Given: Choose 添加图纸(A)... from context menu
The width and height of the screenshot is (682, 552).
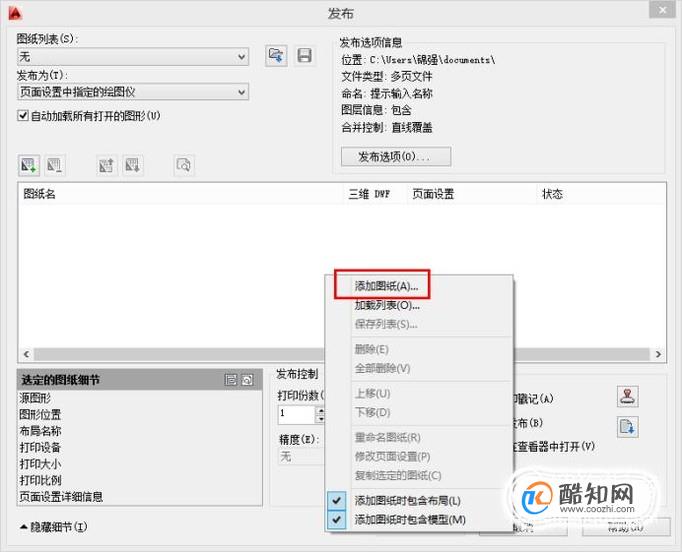Looking at the screenshot, I should point(386,286).
